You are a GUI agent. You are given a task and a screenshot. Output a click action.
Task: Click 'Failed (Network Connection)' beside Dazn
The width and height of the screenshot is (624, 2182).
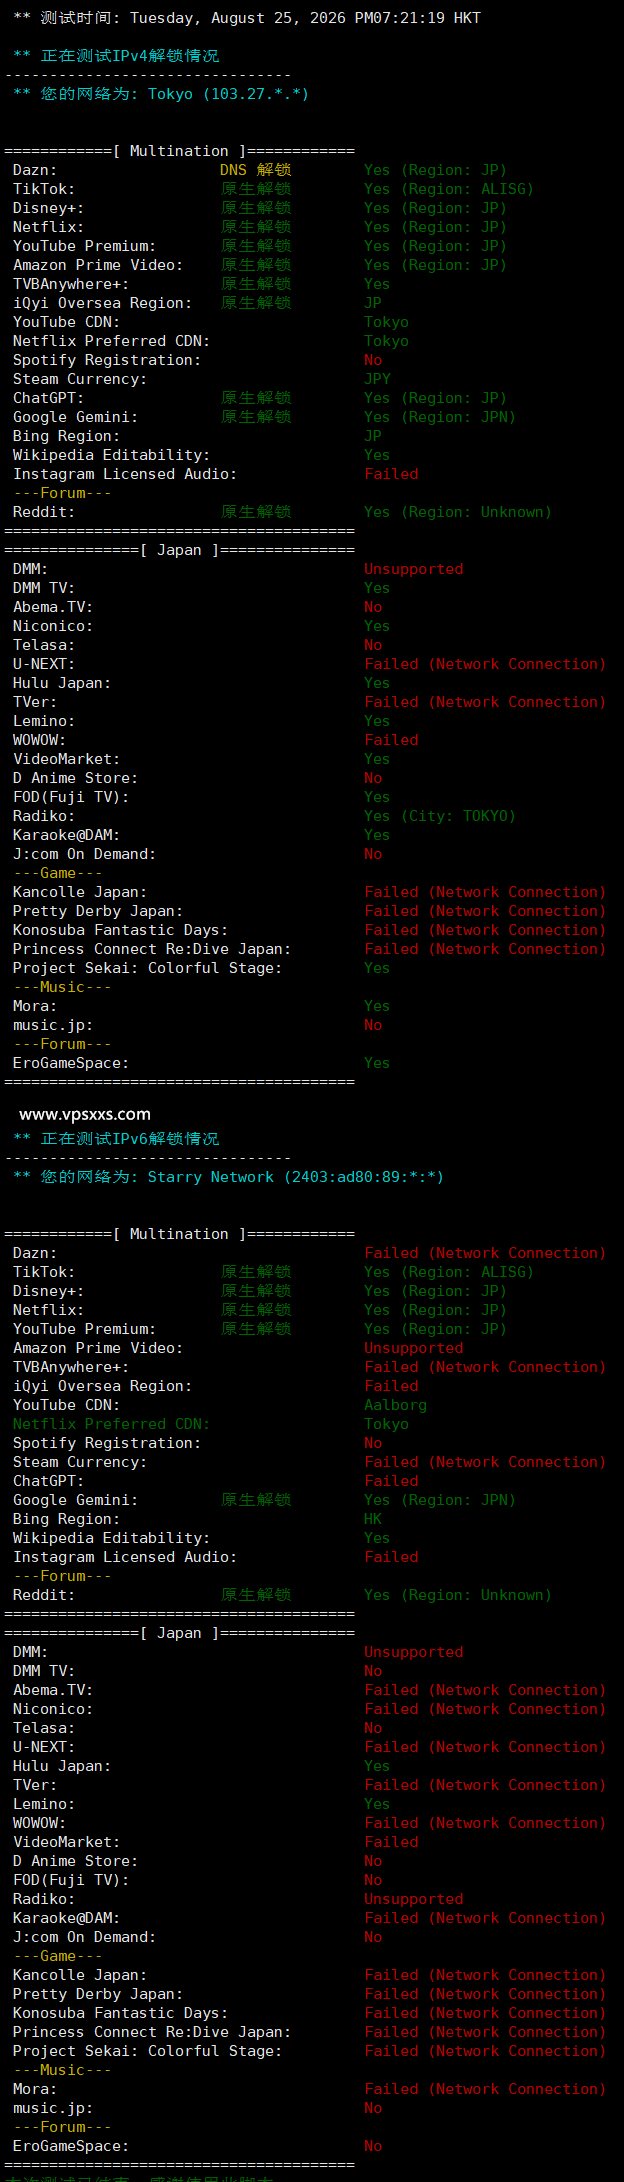click(485, 1253)
